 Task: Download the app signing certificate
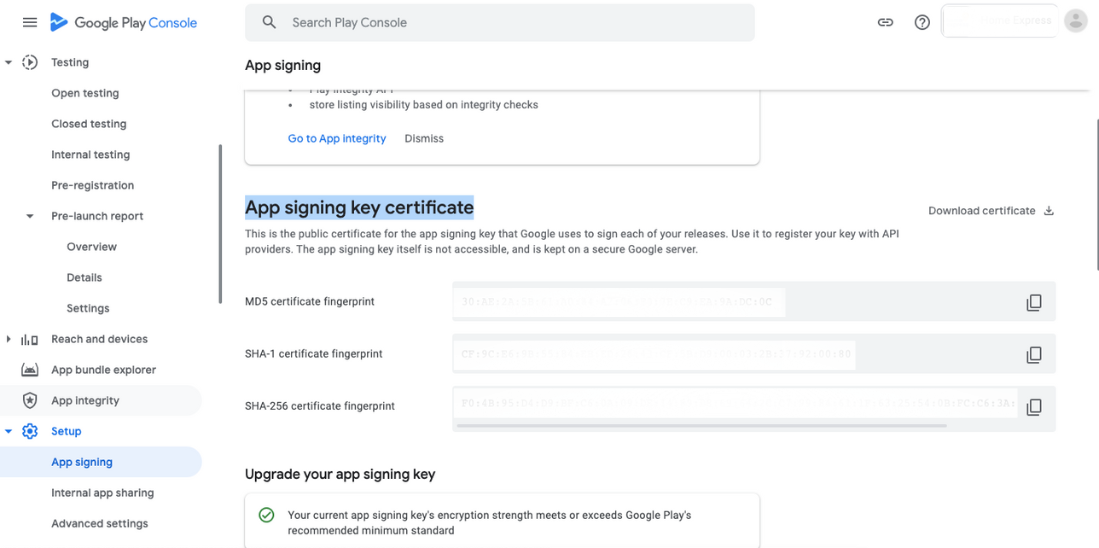[x=990, y=211]
